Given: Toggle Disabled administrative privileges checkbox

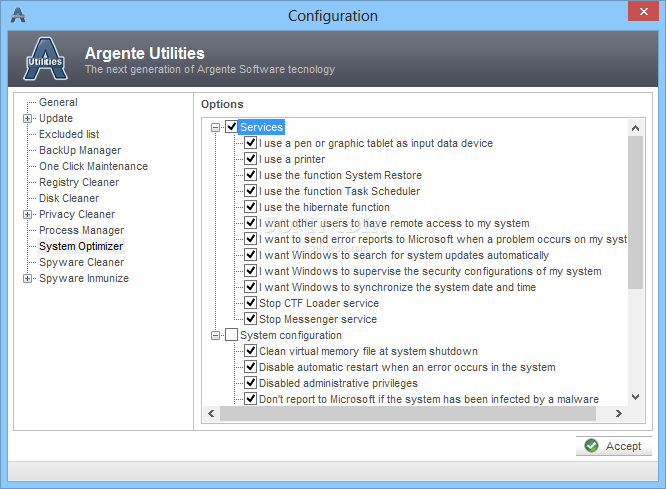Looking at the screenshot, I should (x=251, y=383).
